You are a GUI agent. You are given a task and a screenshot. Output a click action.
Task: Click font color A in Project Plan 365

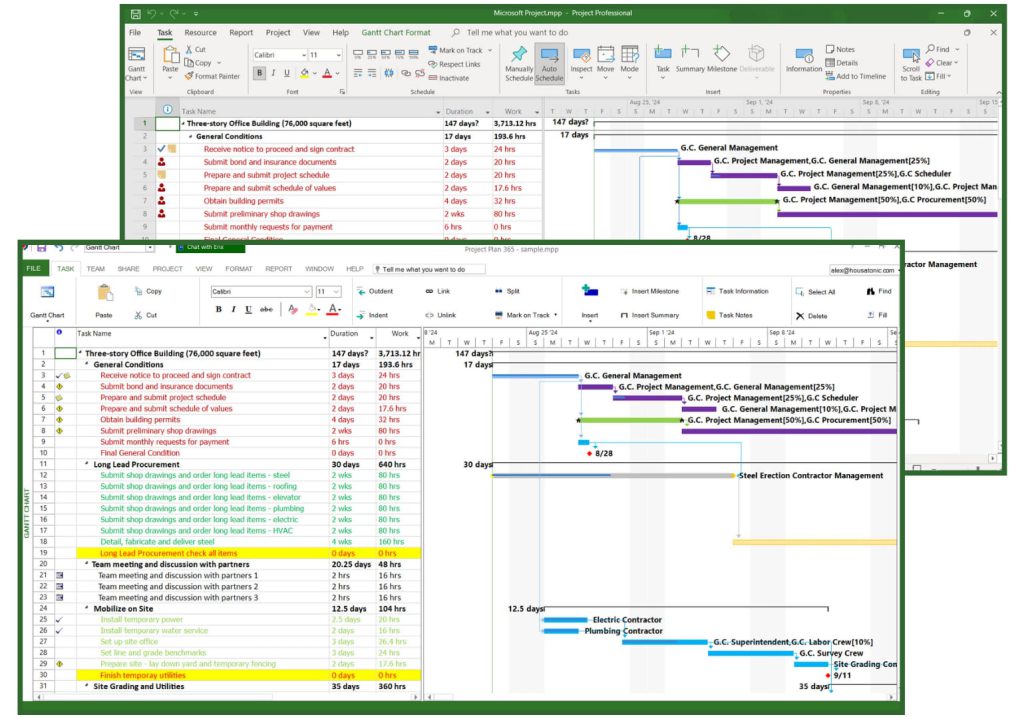(x=334, y=310)
